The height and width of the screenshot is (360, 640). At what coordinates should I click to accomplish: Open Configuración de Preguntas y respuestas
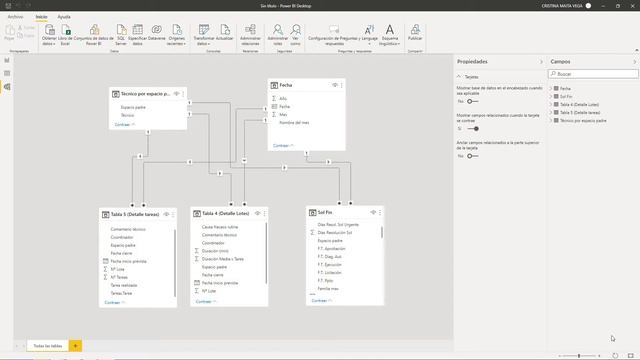pyautogui.click(x=334, y=35)
